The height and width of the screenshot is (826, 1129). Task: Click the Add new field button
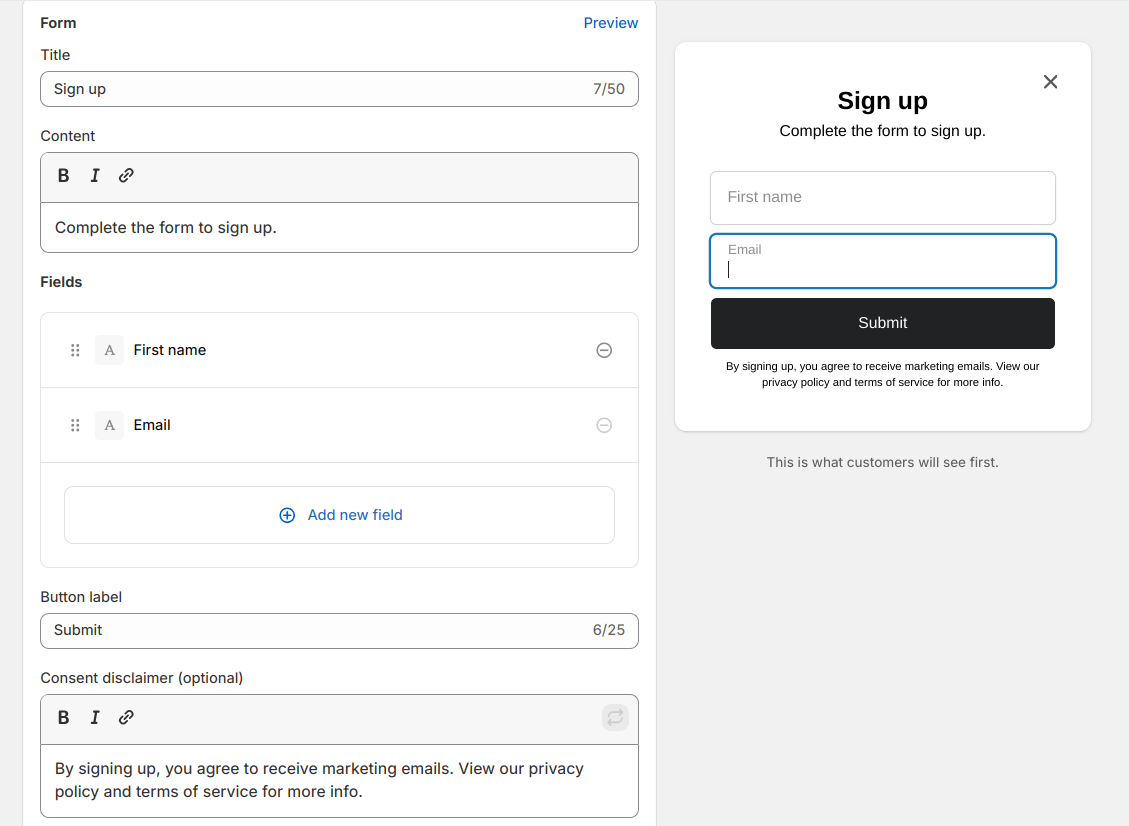click(339, 514)
